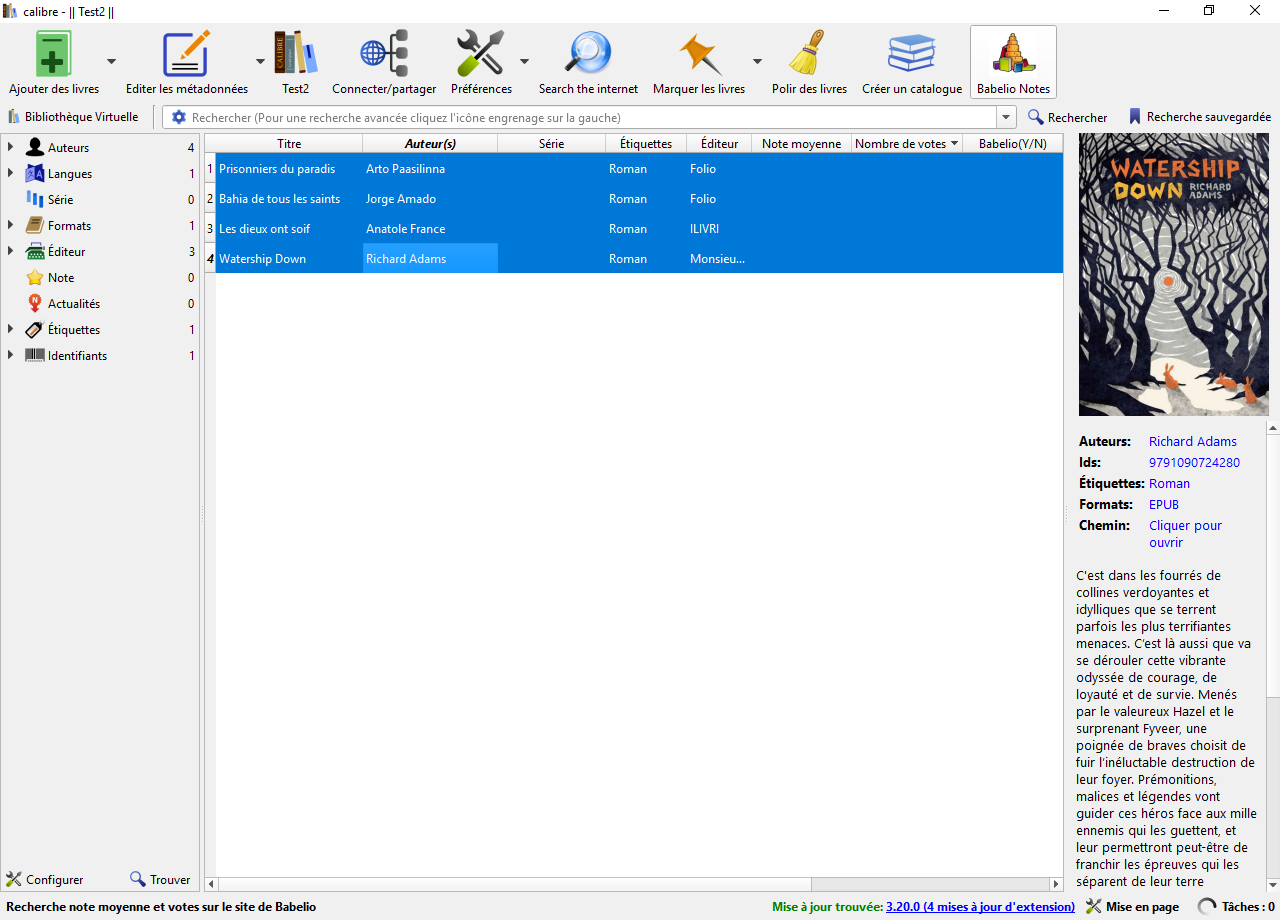Viewport: 1280px width, 920px height.
Task: Open Richard Adams author link
Action: 1193,441
